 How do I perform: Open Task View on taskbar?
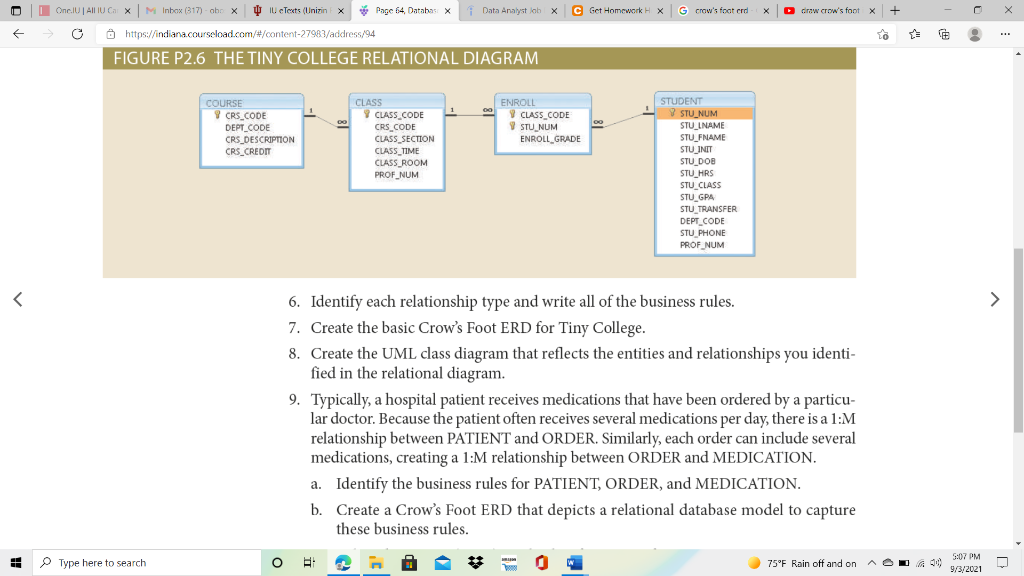[x=310, y=562]
